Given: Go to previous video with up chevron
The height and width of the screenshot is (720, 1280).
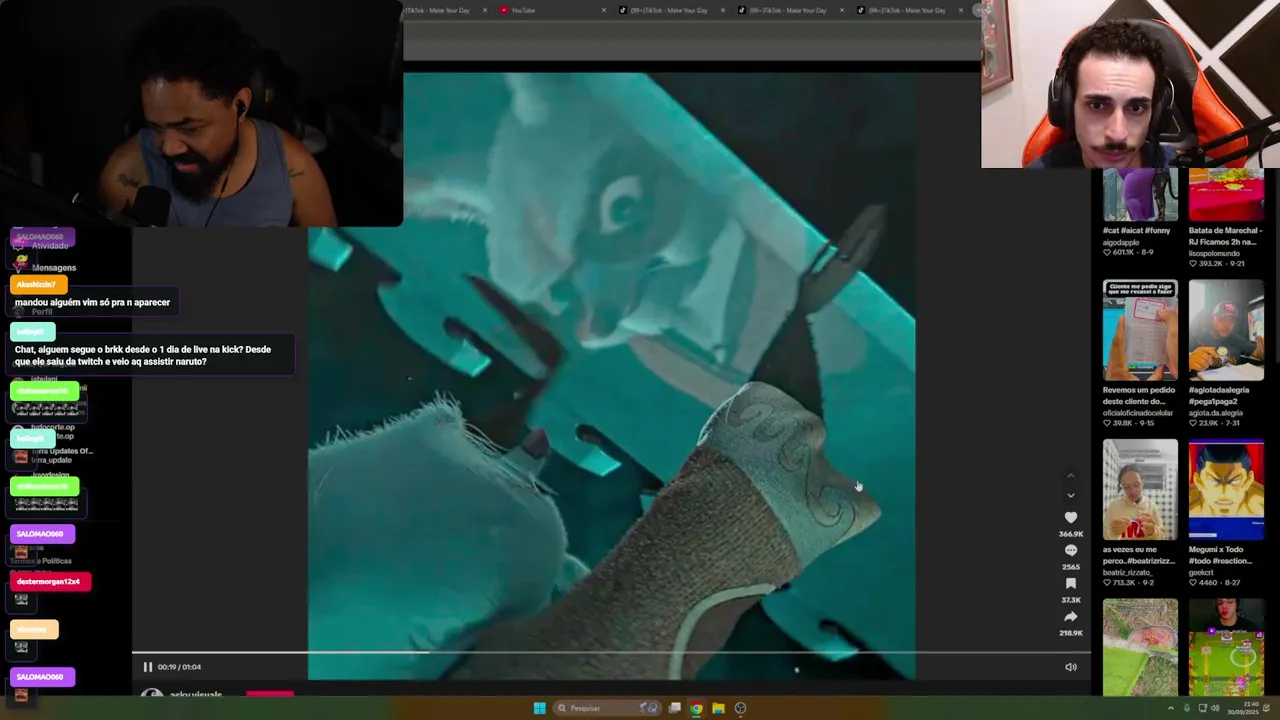Looking at the screenshot, I should coord(1070,476).
